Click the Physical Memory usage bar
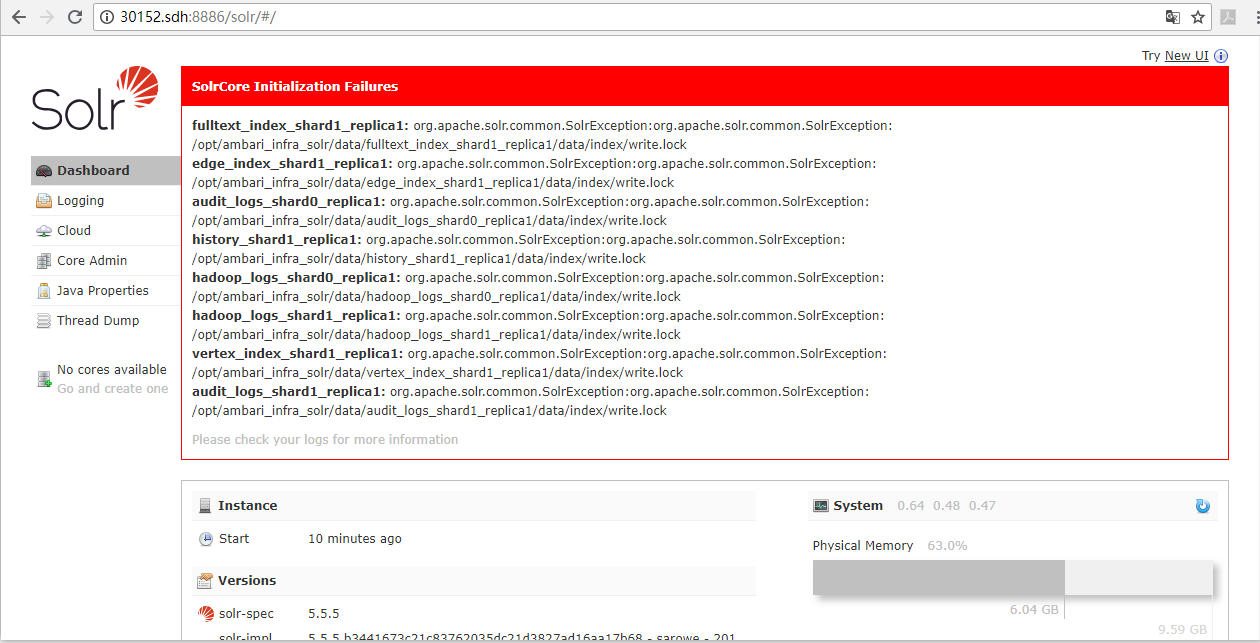Viewport: 1260px width, 643px height. coord(1013,578)
